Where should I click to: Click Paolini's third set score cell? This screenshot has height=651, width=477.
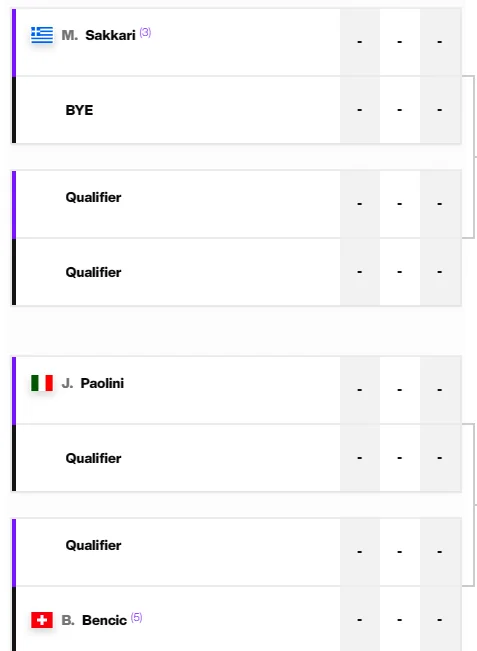coord(440,390)
